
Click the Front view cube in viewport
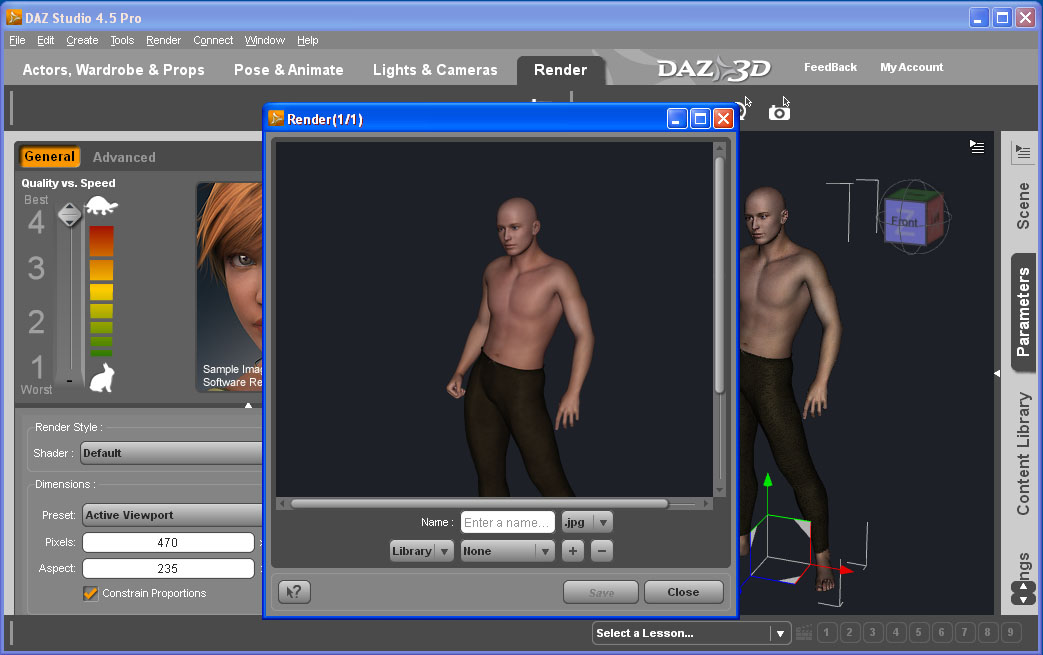point(904,221)
